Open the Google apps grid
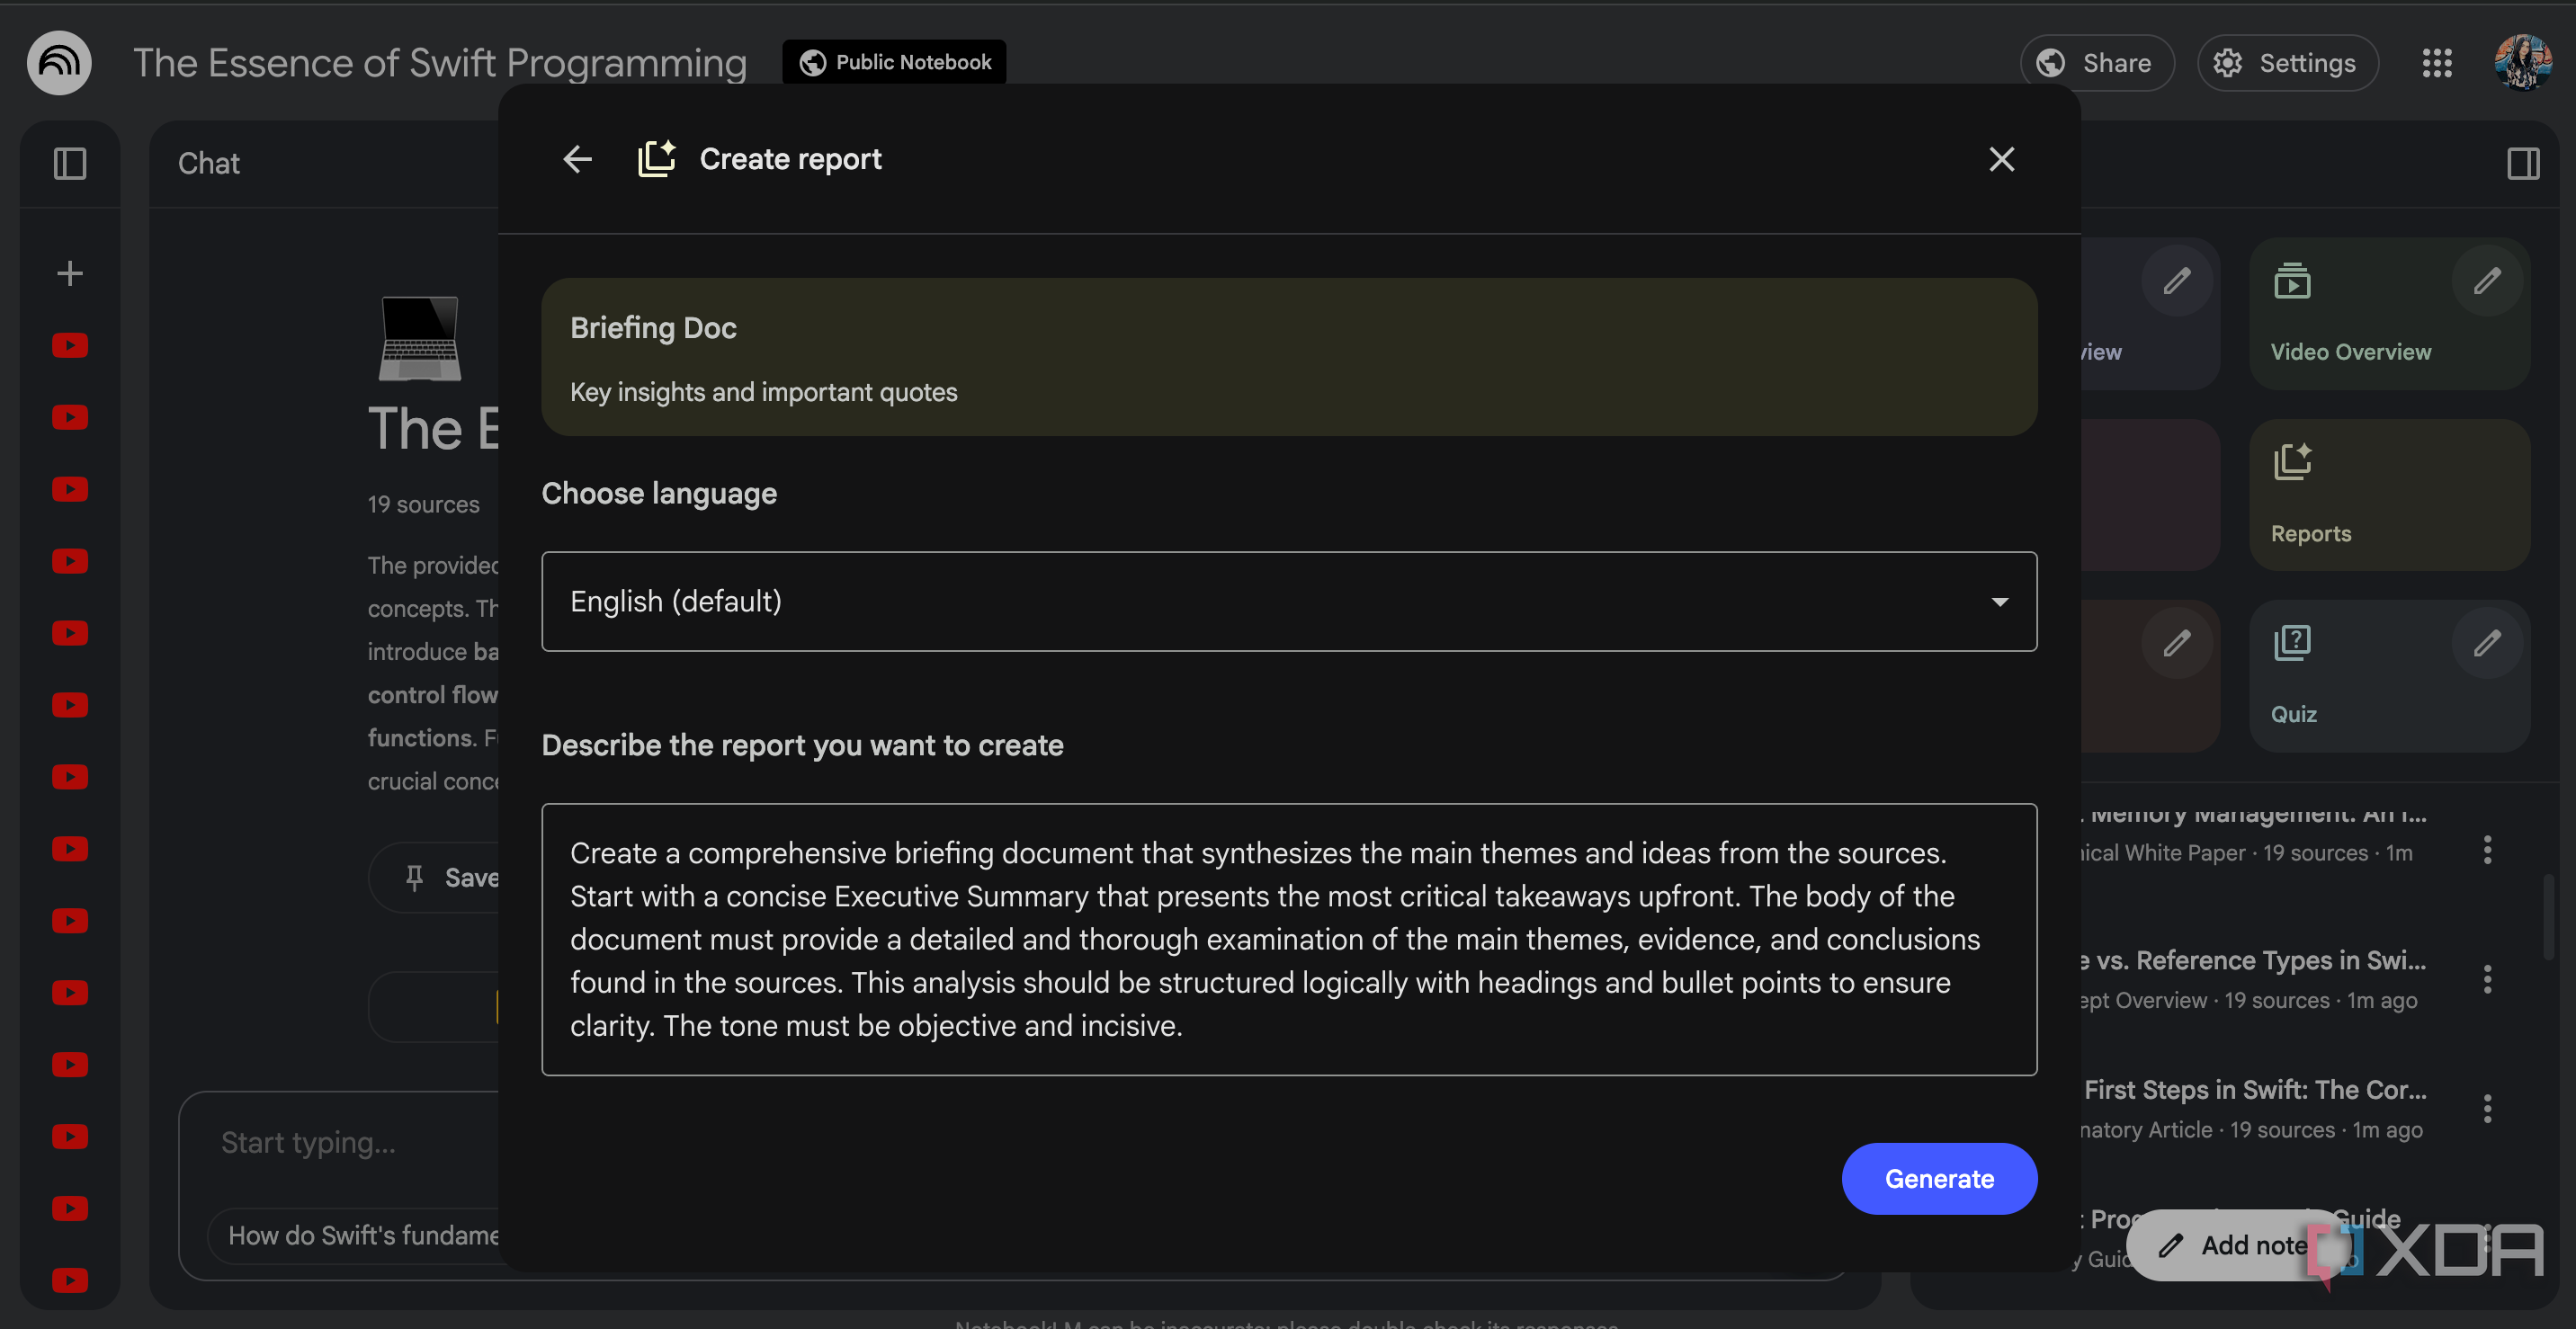 (2436, 63)
